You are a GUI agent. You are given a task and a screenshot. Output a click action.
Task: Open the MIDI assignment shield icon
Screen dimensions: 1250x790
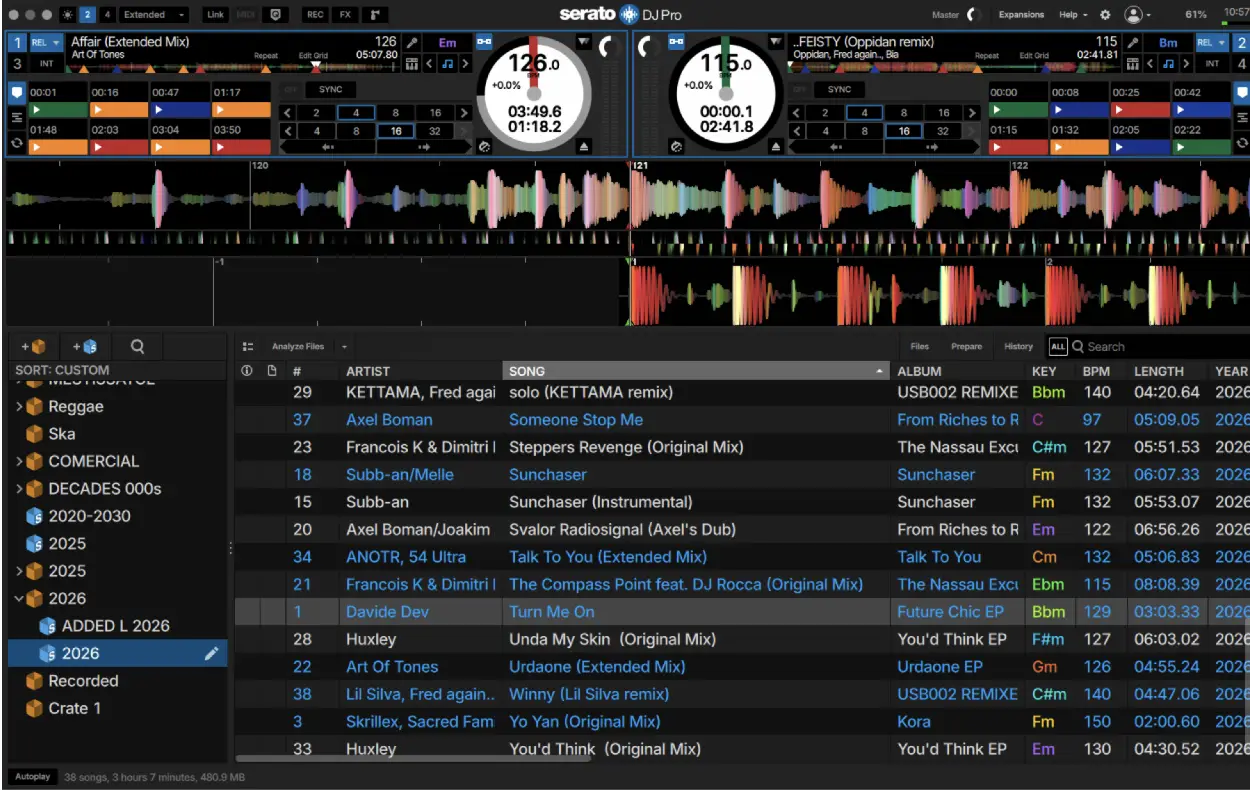(x=276, y=15)
